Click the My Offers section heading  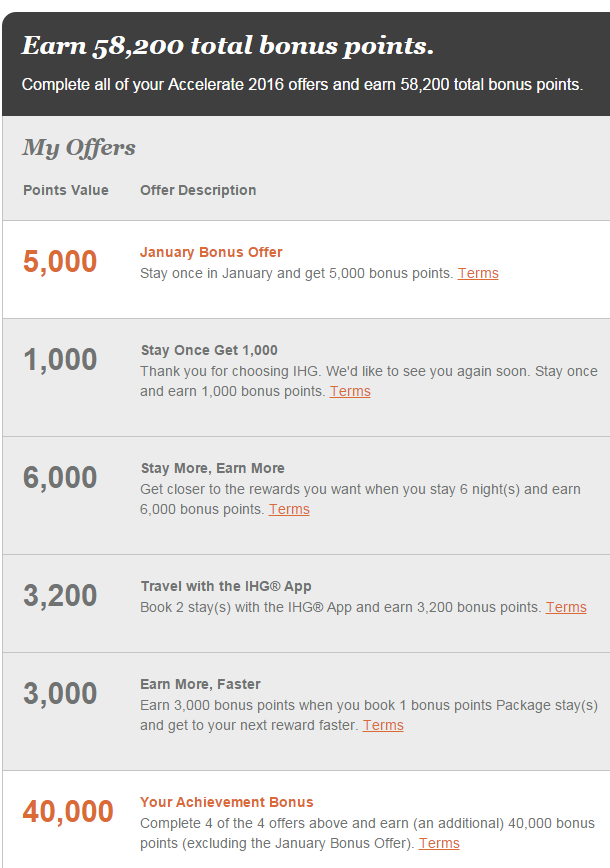coord(79,148)
